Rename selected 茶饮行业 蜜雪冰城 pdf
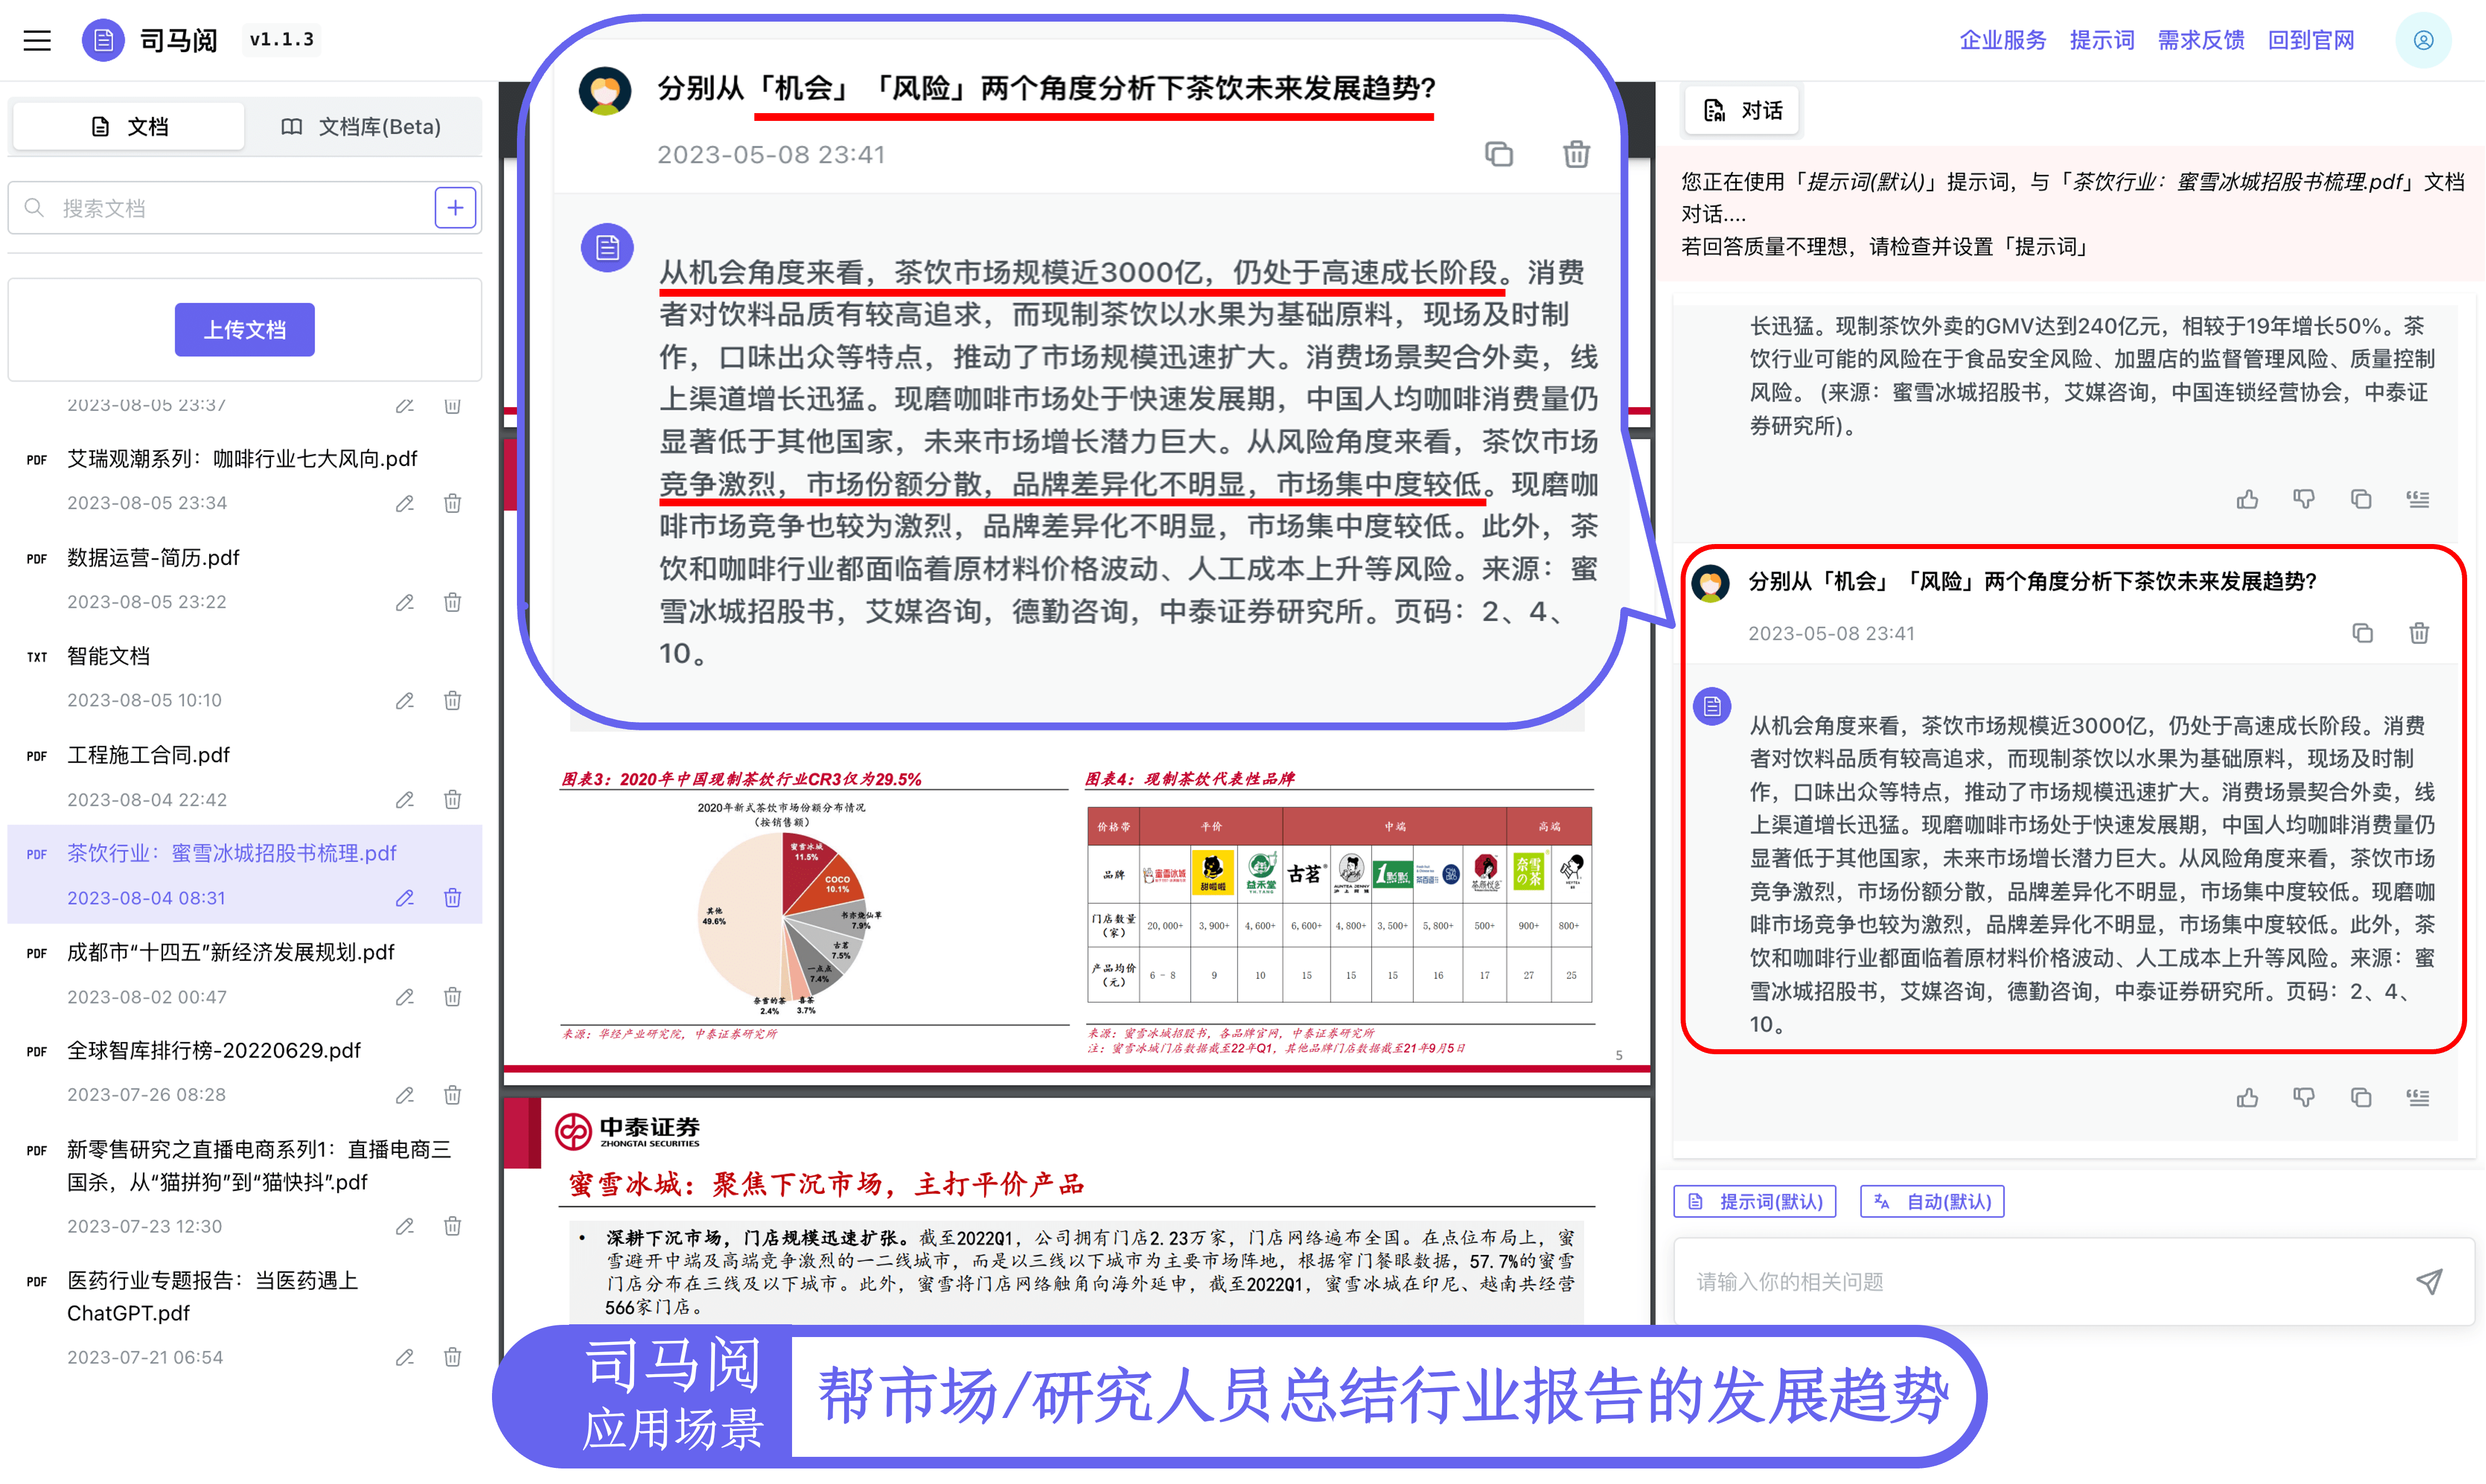Screen dimensions: 2486x1484 404,898
